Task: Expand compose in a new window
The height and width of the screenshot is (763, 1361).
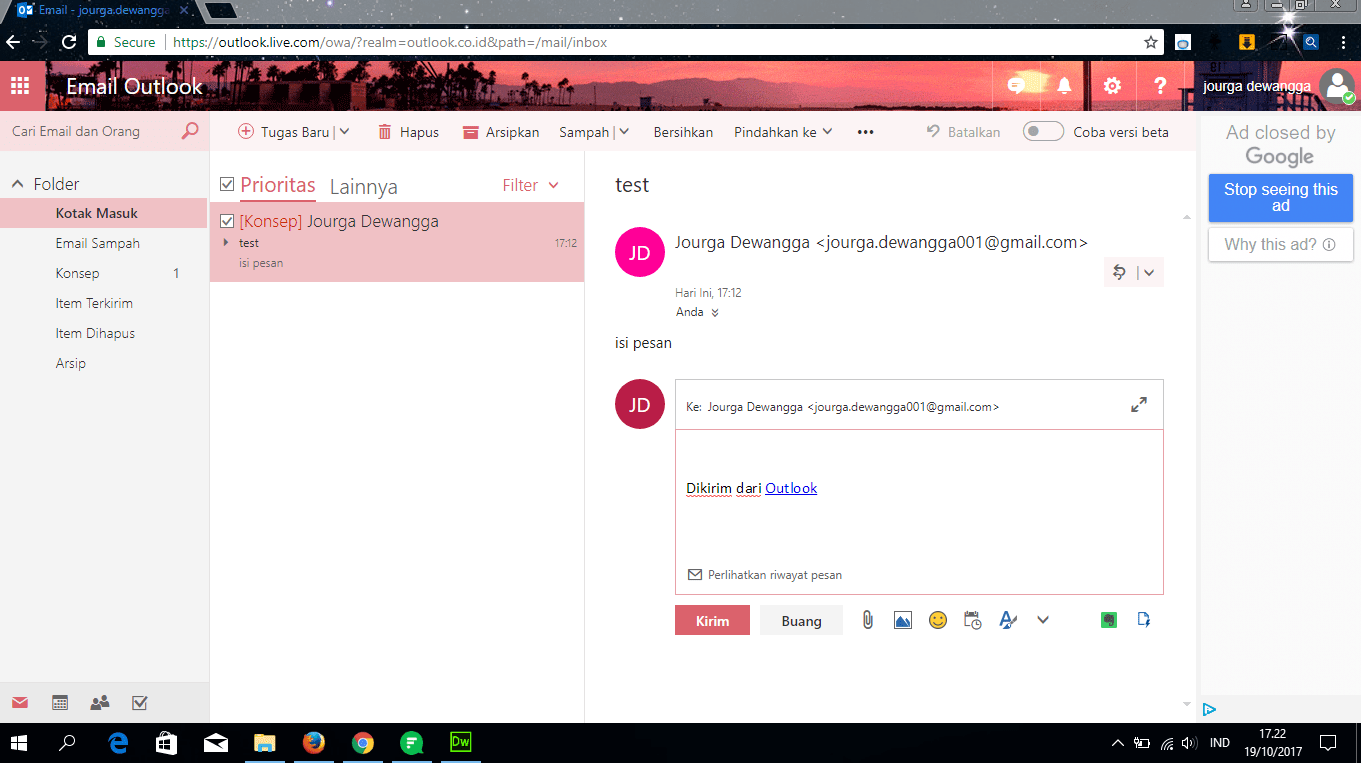Action: click(1139, 405)
